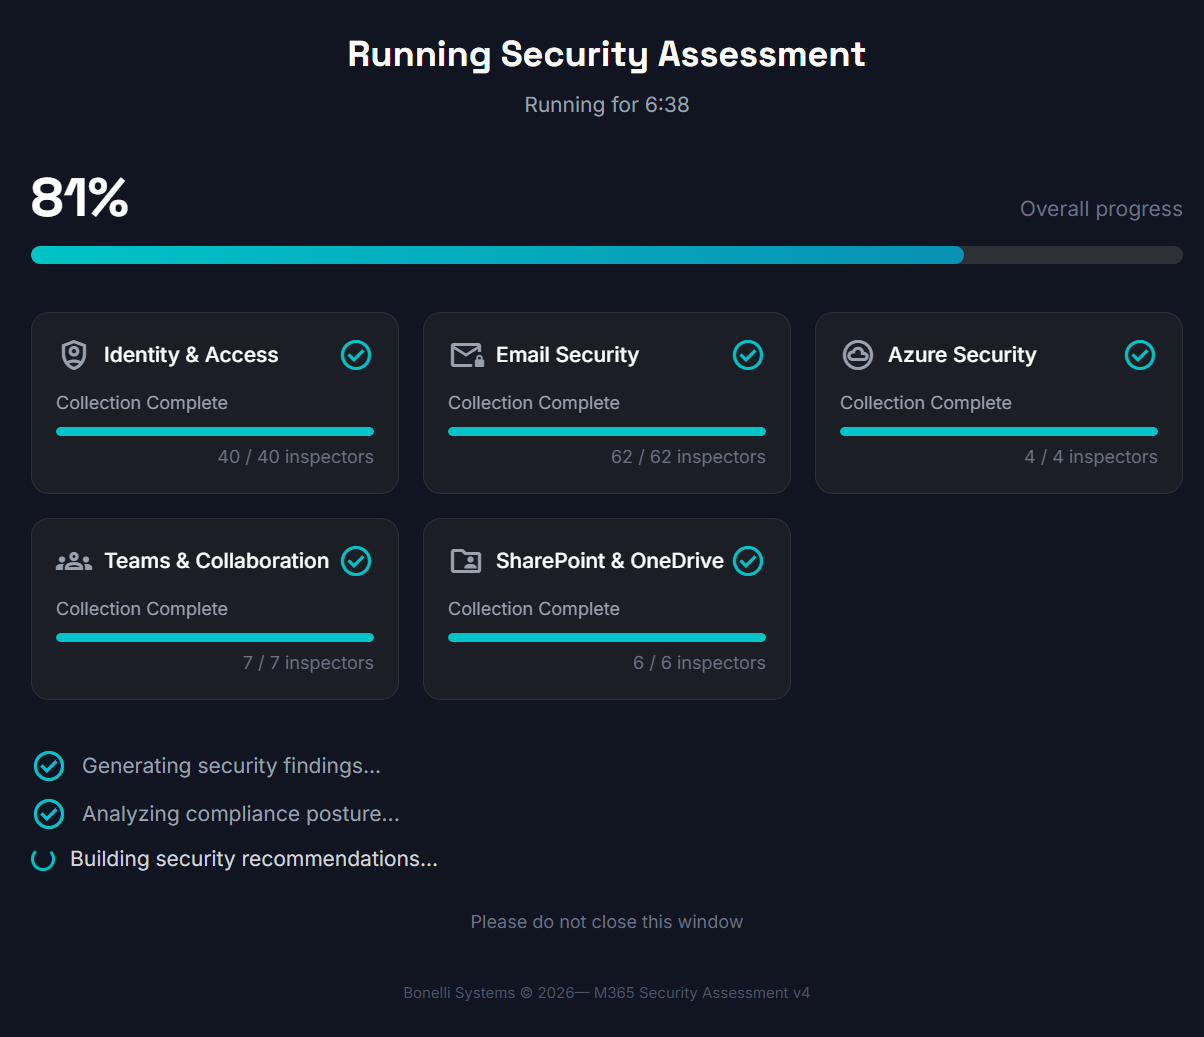The height and width of the screenshot is (1037, 1204).
Task: Click the checkmark beside Analyzing compliance posture
Action: pos(48,814)
